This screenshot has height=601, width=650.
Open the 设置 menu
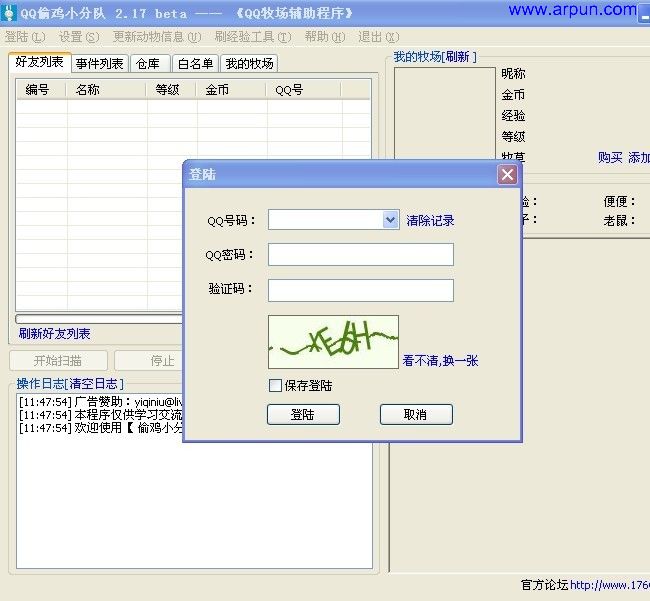click(x=78, y=37)
